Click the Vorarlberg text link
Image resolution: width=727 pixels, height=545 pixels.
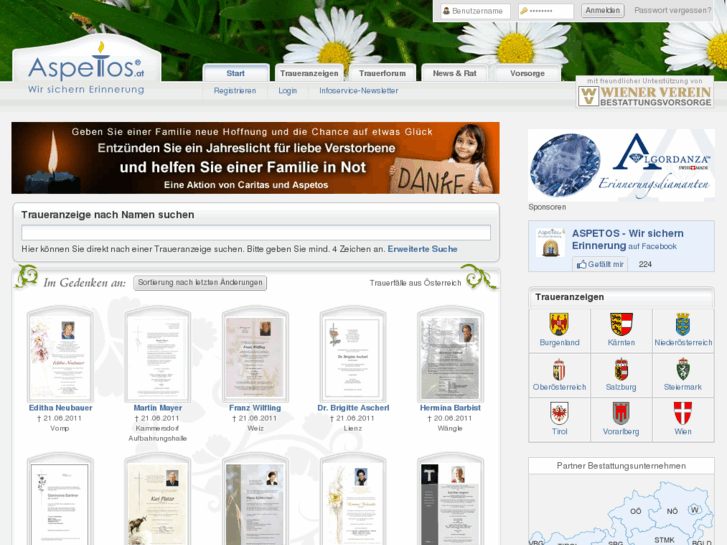tap(621, 432)
